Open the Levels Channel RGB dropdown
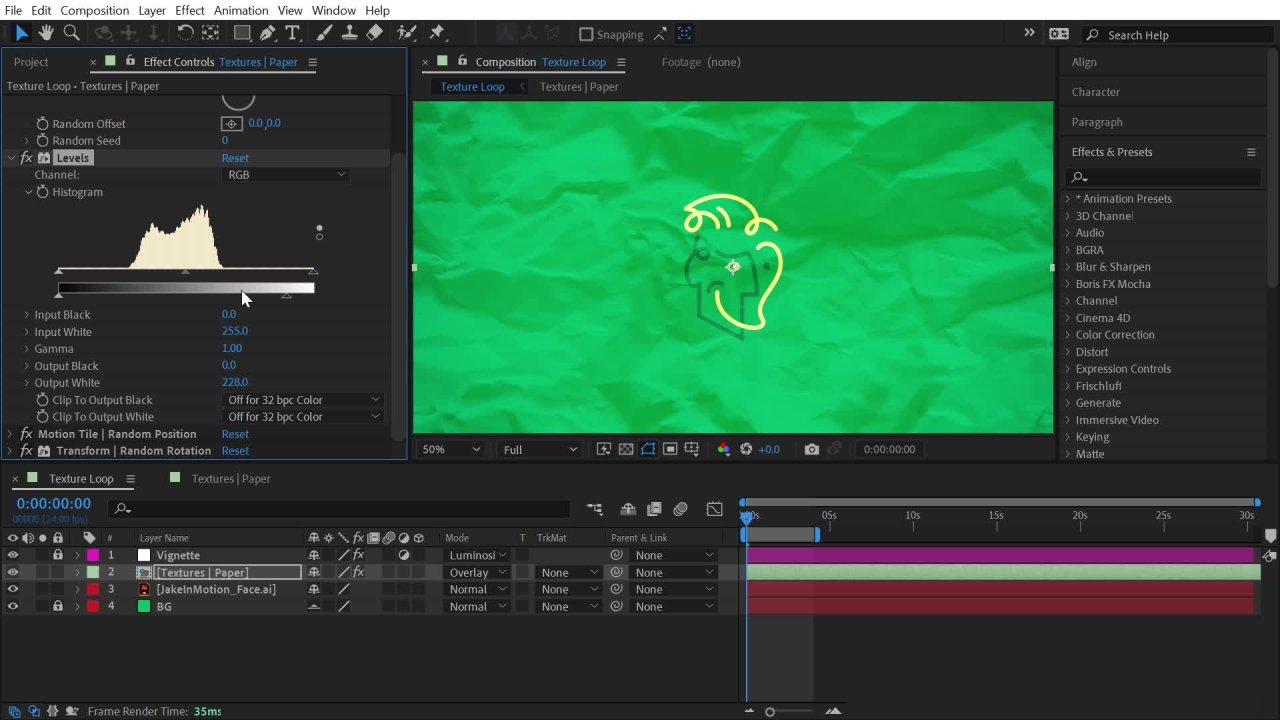1280x720 pixels. pos(286,175)
